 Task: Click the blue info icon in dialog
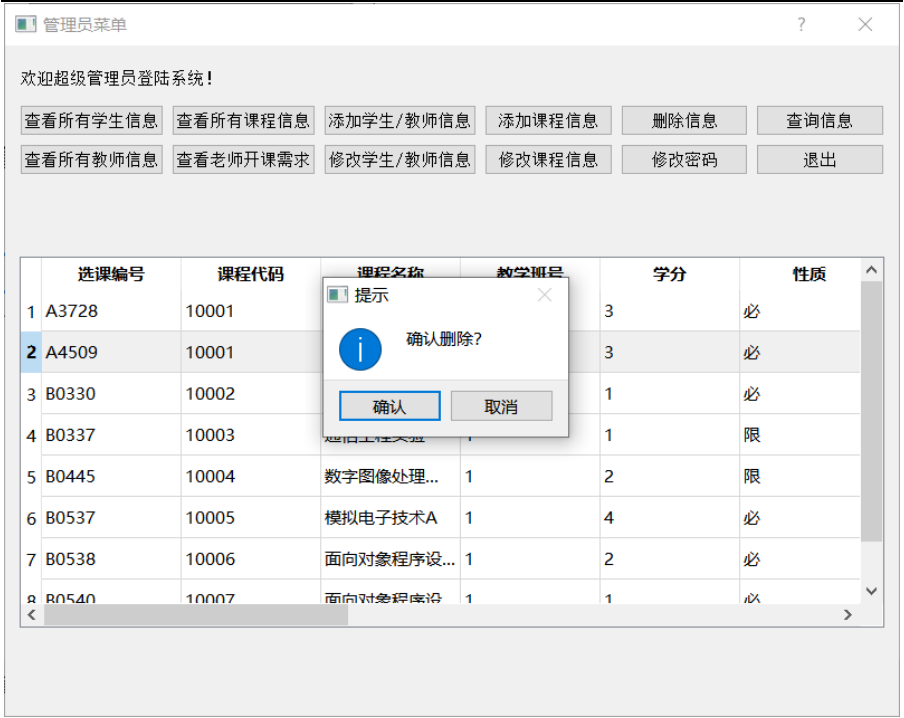coord(360,349)
